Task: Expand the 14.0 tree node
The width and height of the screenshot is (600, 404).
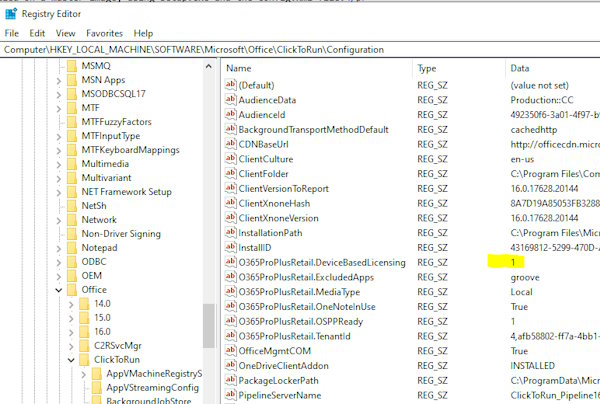Action: pos(71,305)
